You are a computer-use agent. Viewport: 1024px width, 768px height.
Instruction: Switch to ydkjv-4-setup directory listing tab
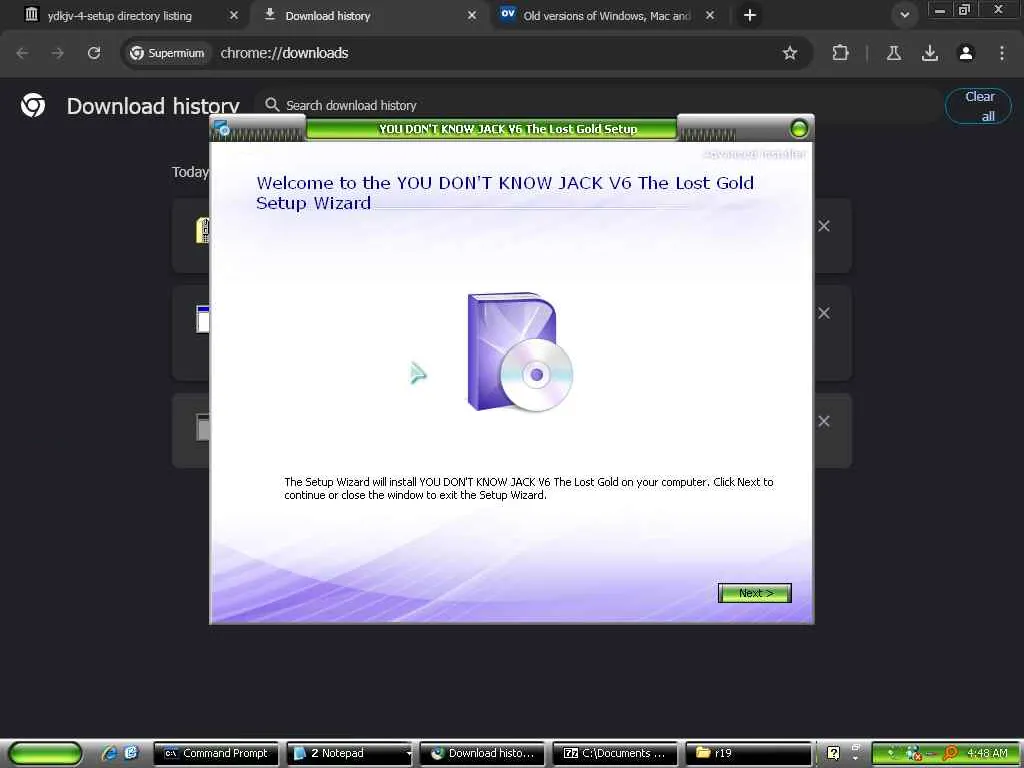[x=120, y=16]
